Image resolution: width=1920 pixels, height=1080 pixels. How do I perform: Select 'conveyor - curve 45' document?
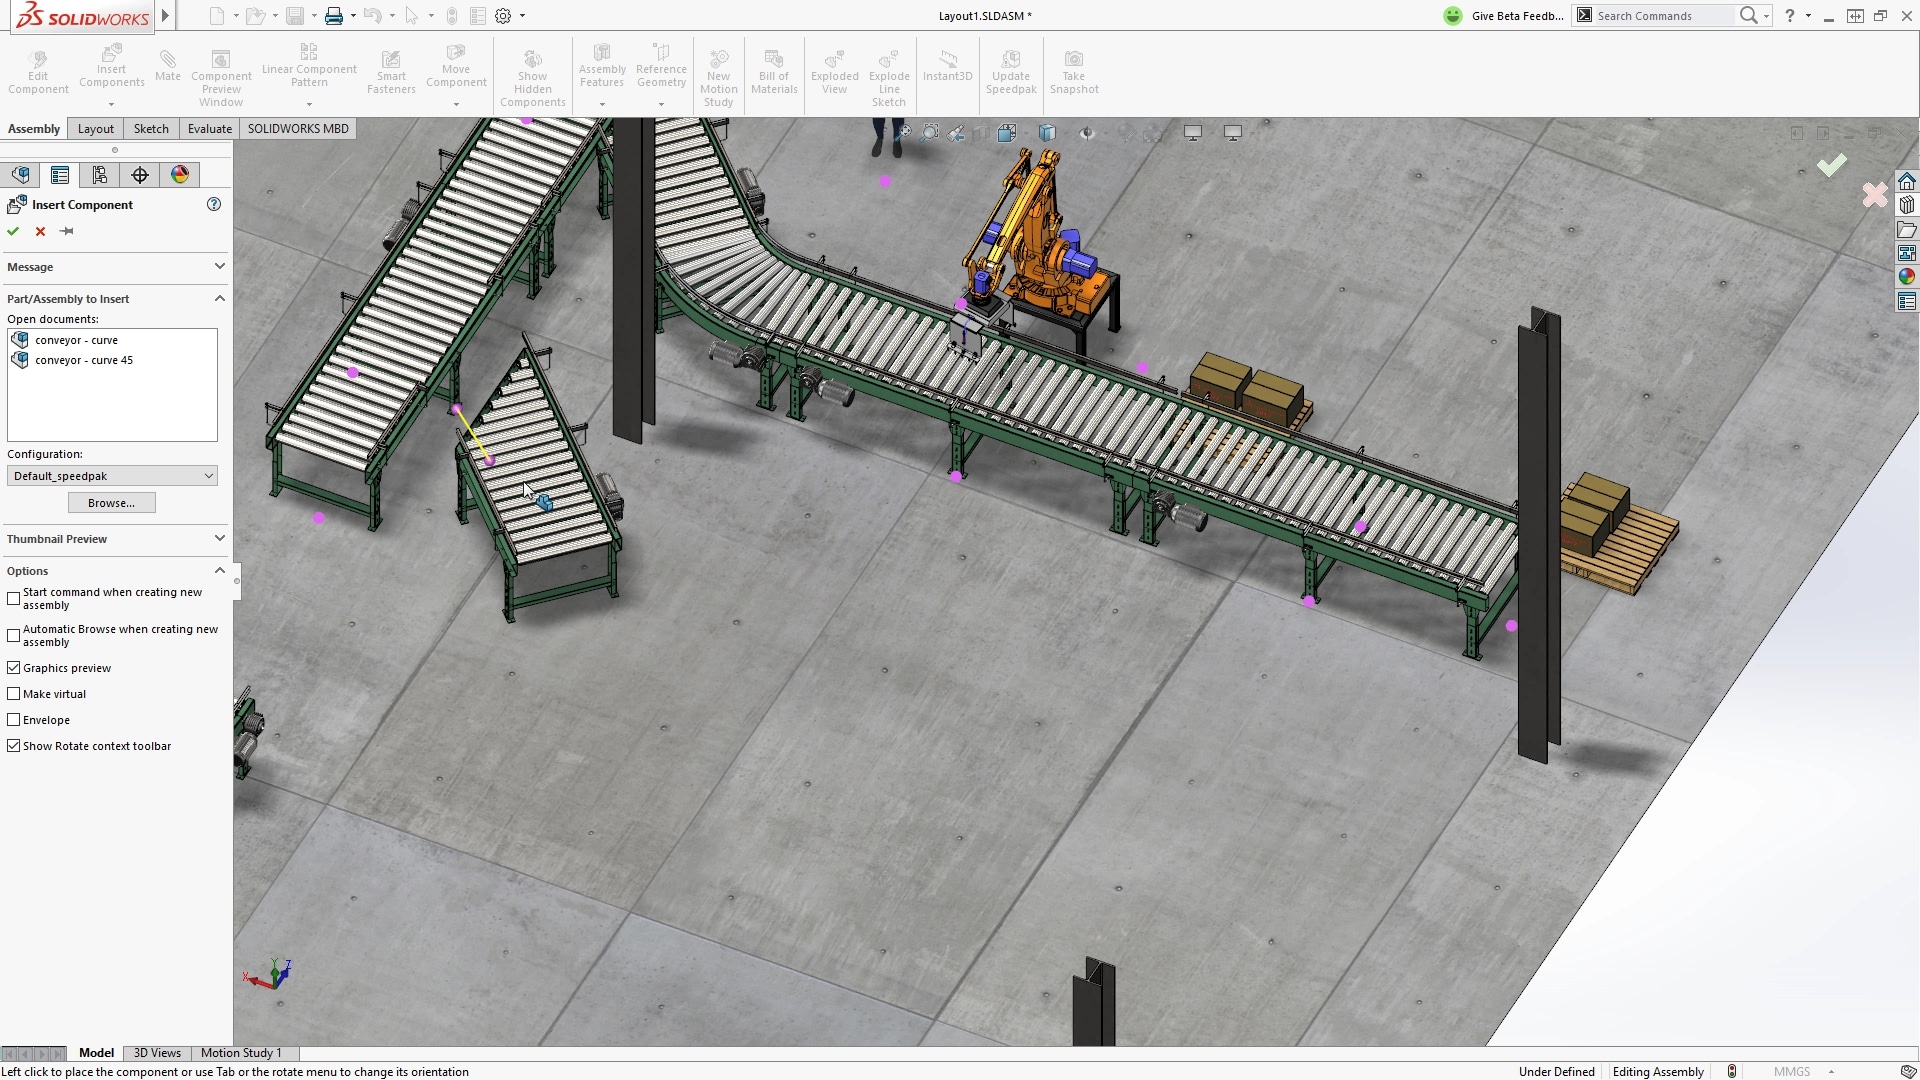[84, 360]
